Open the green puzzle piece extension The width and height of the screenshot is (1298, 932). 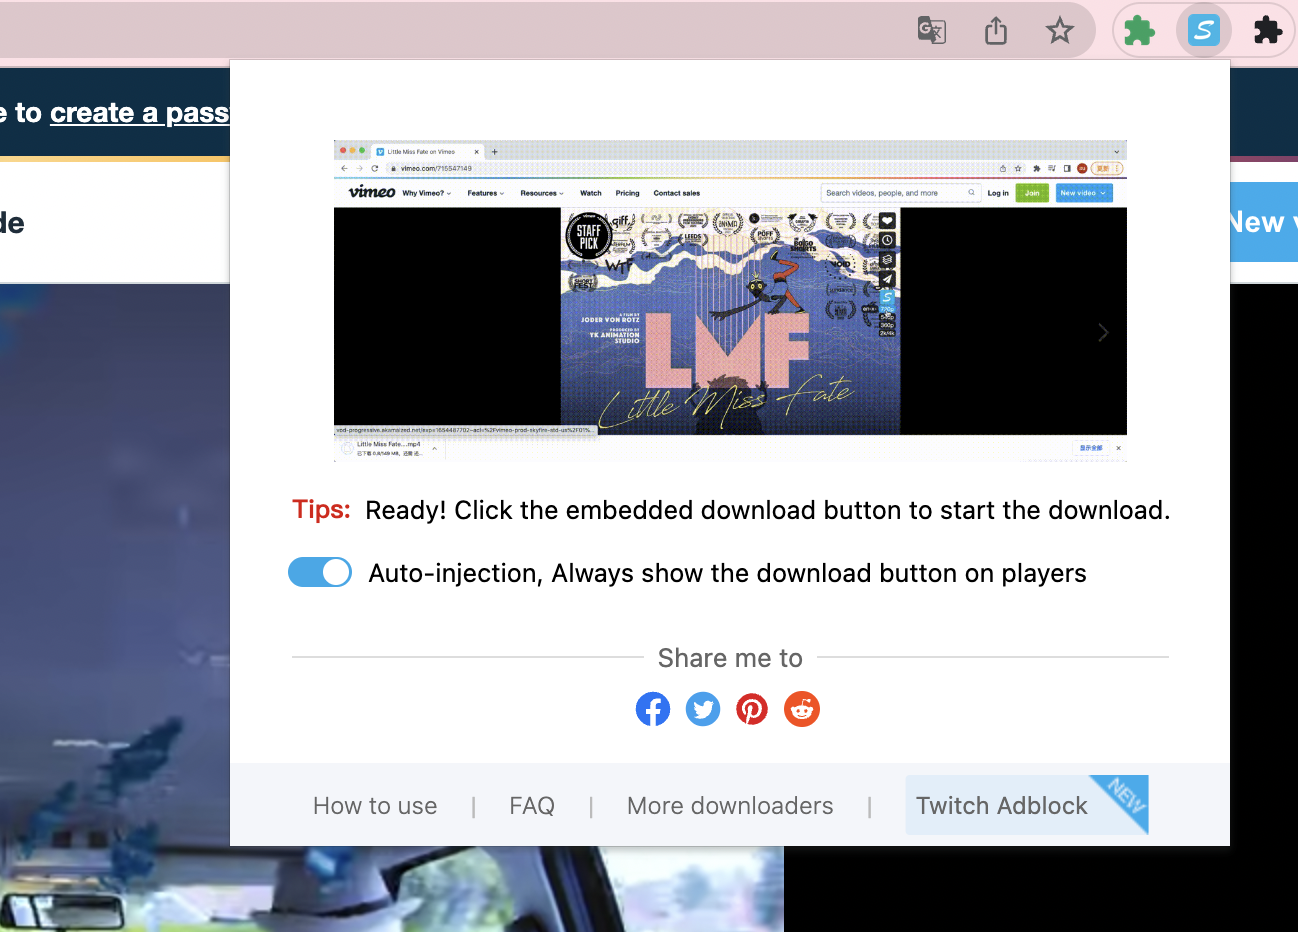pyautogui.click(x=1140, y=31)
